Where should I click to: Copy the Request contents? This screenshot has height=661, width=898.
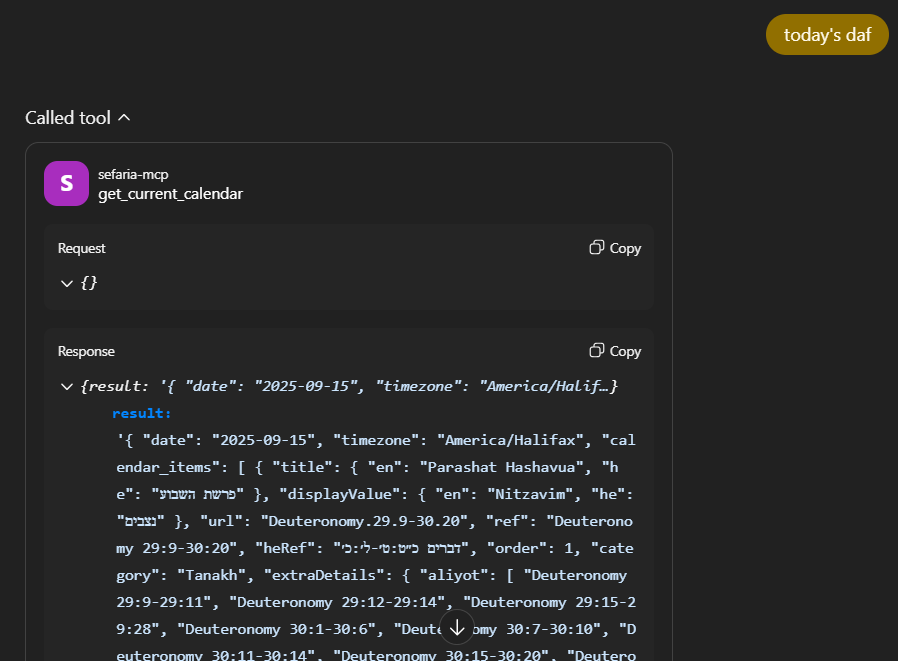(x=615, y=248)
